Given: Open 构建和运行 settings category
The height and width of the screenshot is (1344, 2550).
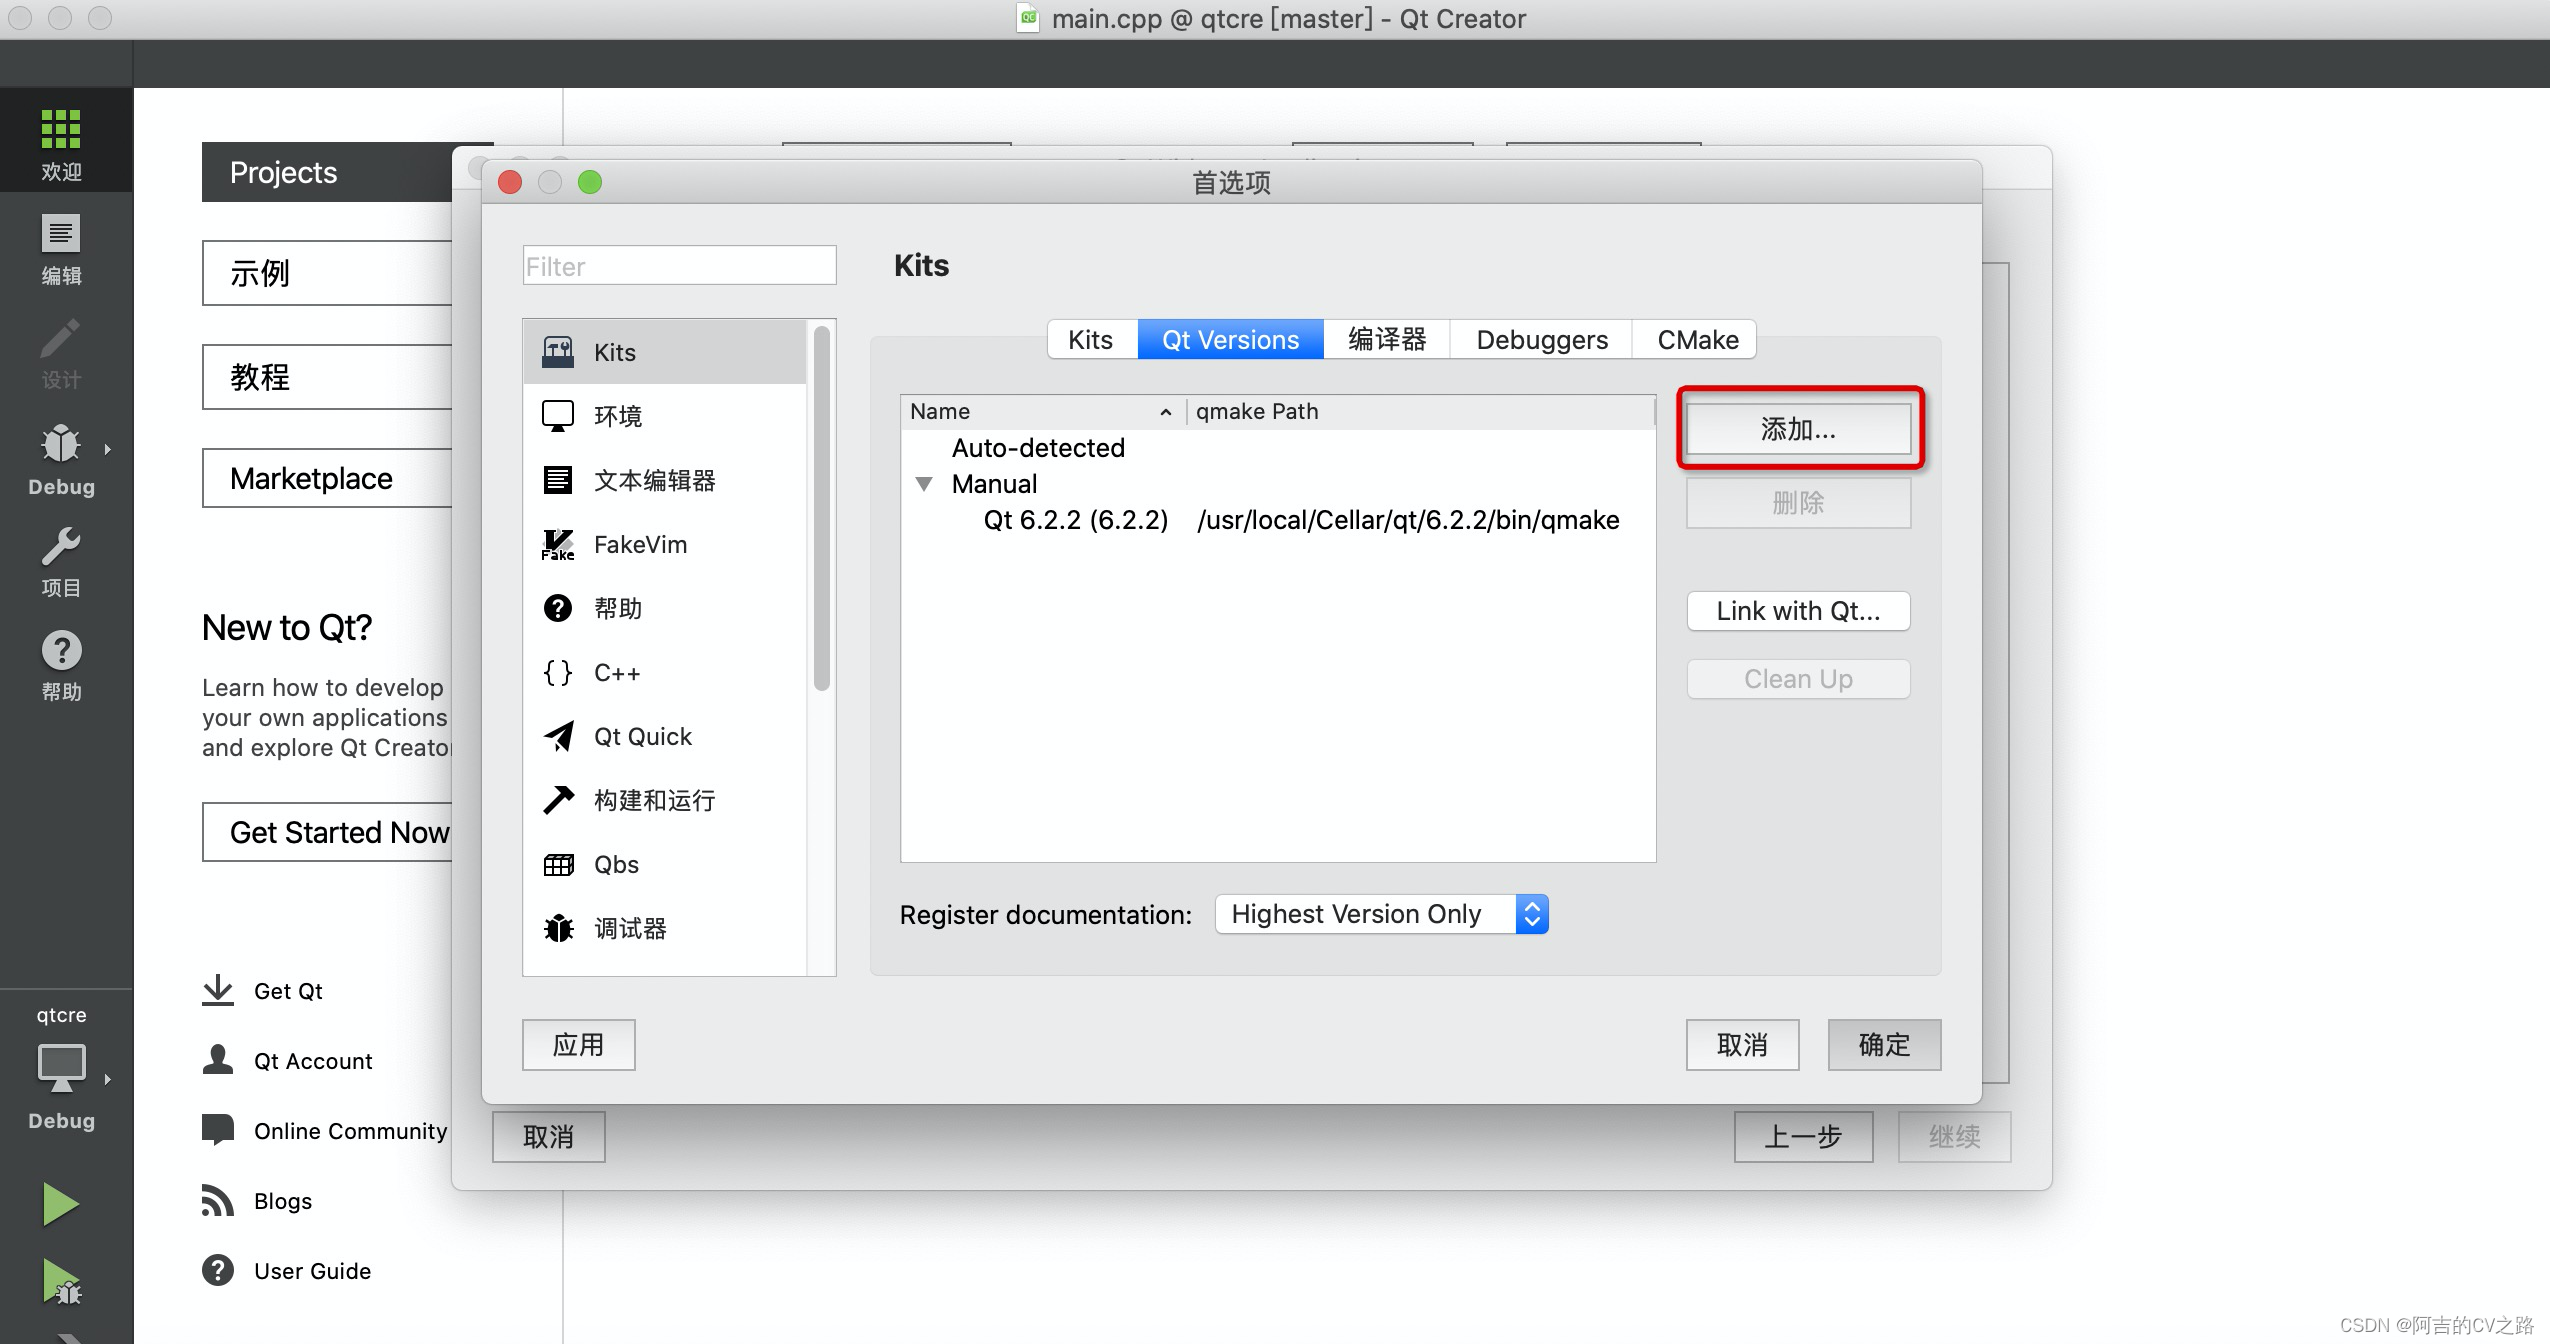Looking at the screenshot, I should click(665, 801).
